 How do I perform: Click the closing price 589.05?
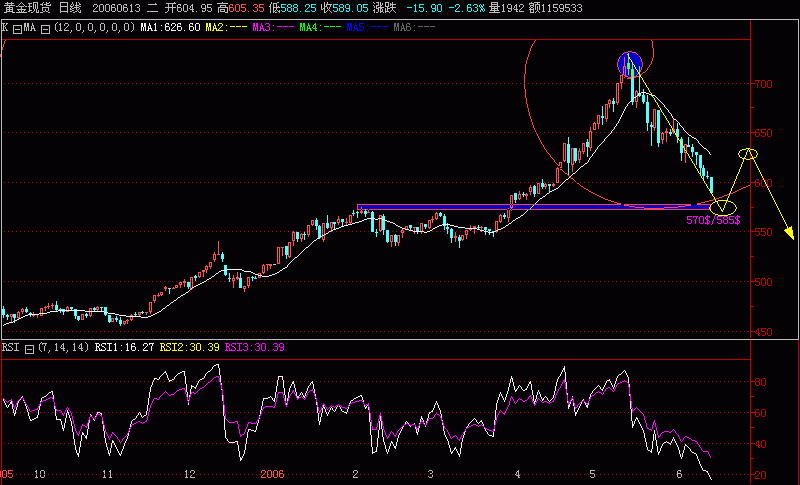[x=350, y=8]
